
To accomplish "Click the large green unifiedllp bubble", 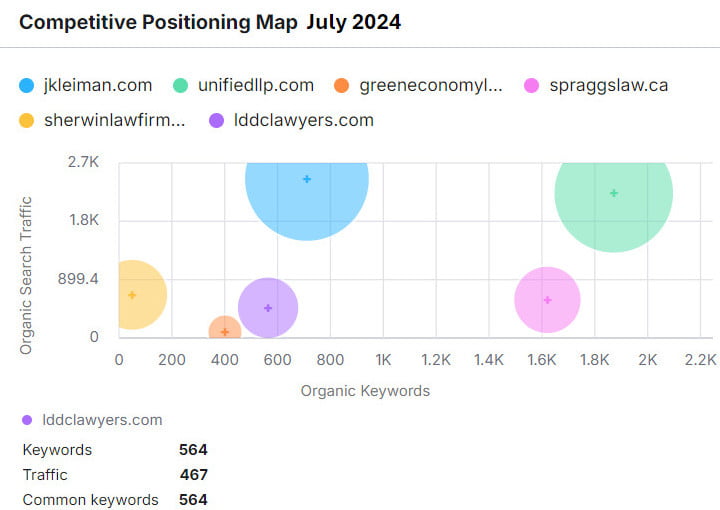I will (x=613, y=193).
